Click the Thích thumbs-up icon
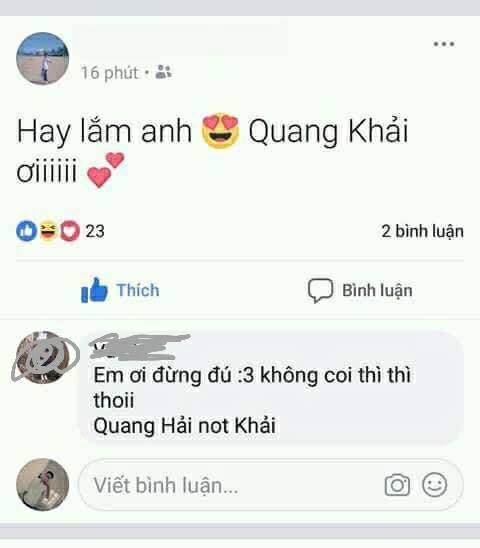Screen dimensions: 480x548 [94, 290]
